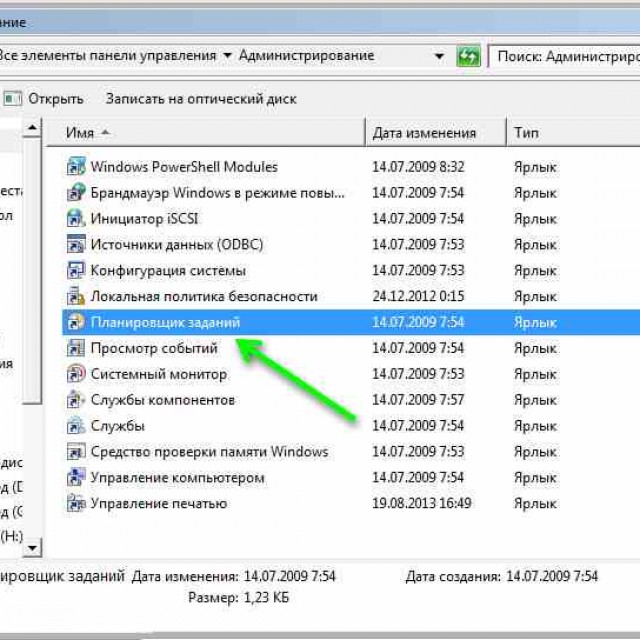The height and width of the screenshot is (640, 640).
Task: Click the green refresh button in address bar
Action: click(468, 56)
